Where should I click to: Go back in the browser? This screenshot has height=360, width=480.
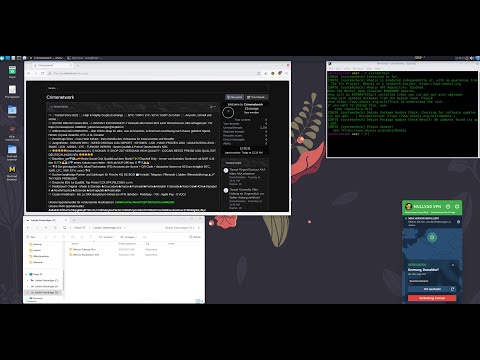(29, 73)
